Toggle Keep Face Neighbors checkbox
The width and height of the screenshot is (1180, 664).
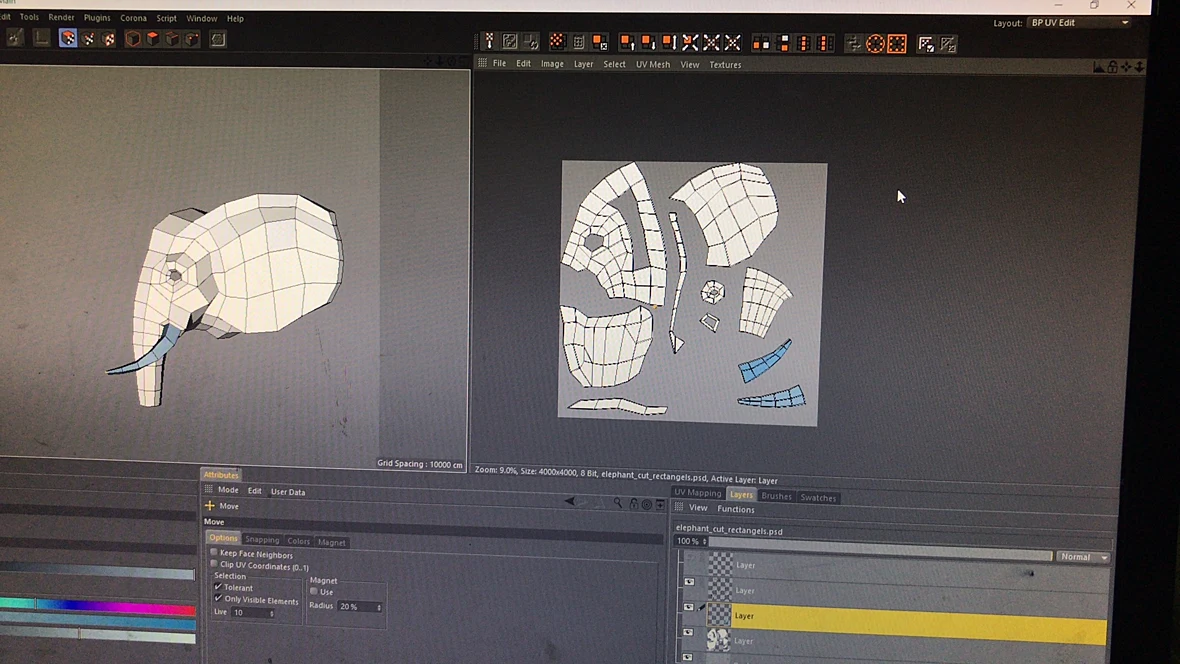[x=214, y=553]
